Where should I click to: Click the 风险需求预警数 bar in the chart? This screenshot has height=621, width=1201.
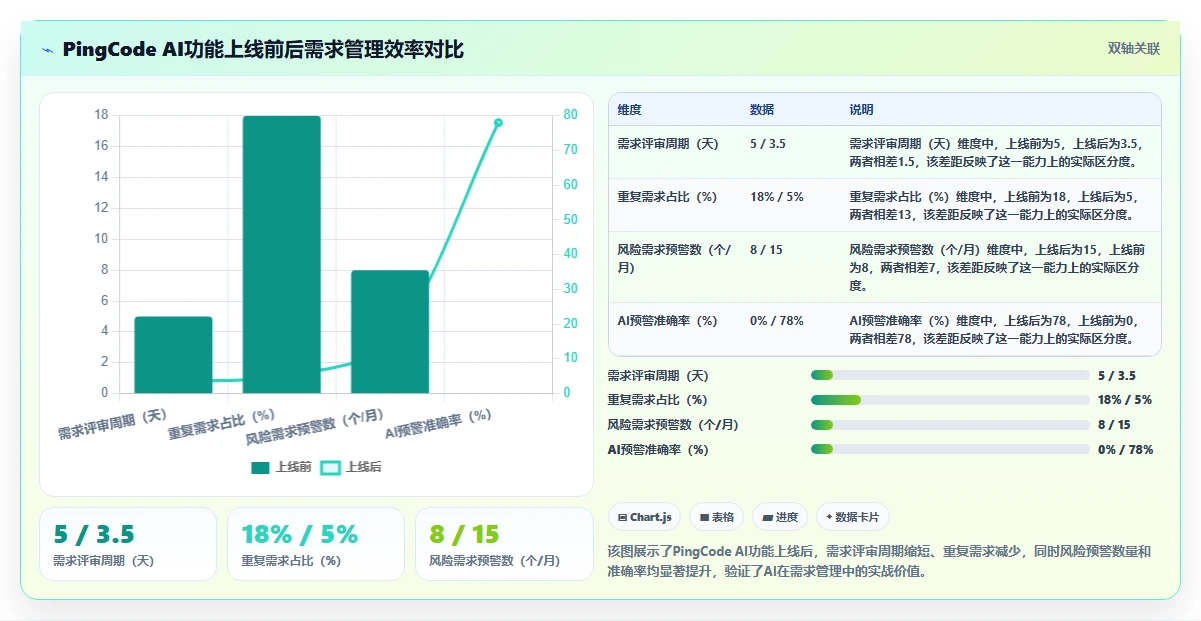tap(390, 332)
